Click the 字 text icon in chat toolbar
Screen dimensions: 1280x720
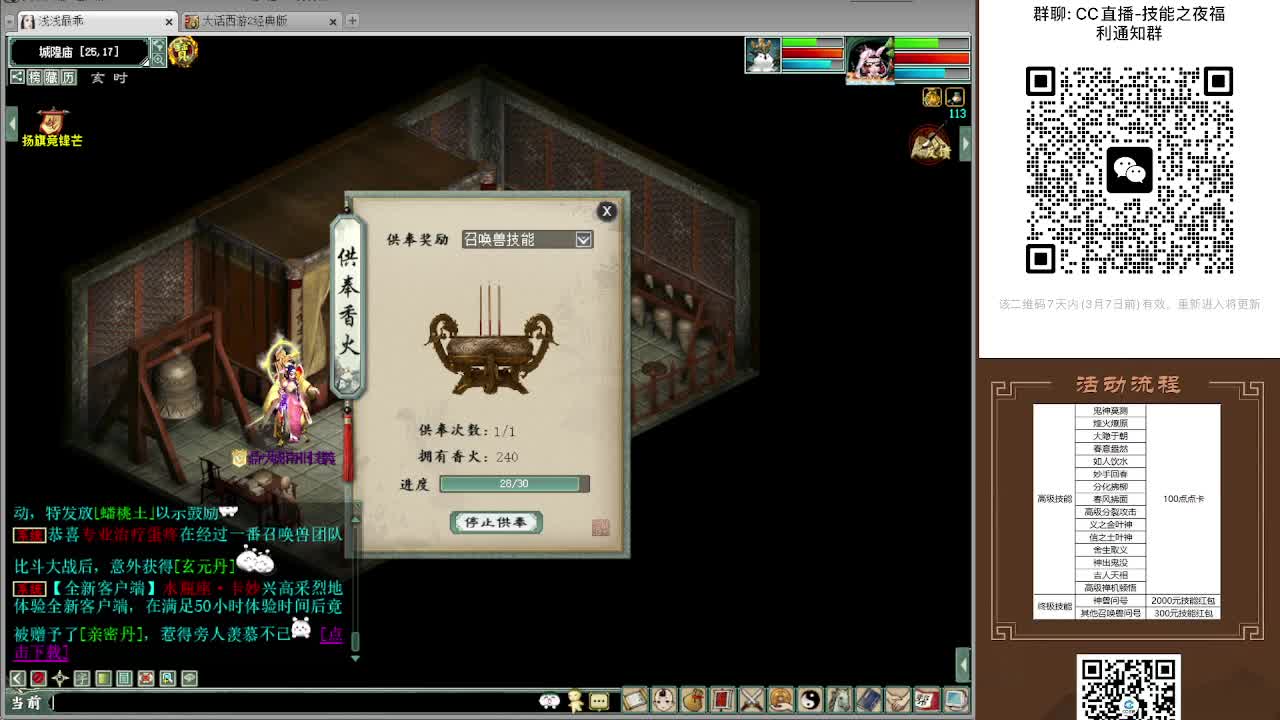coord(82,678)
